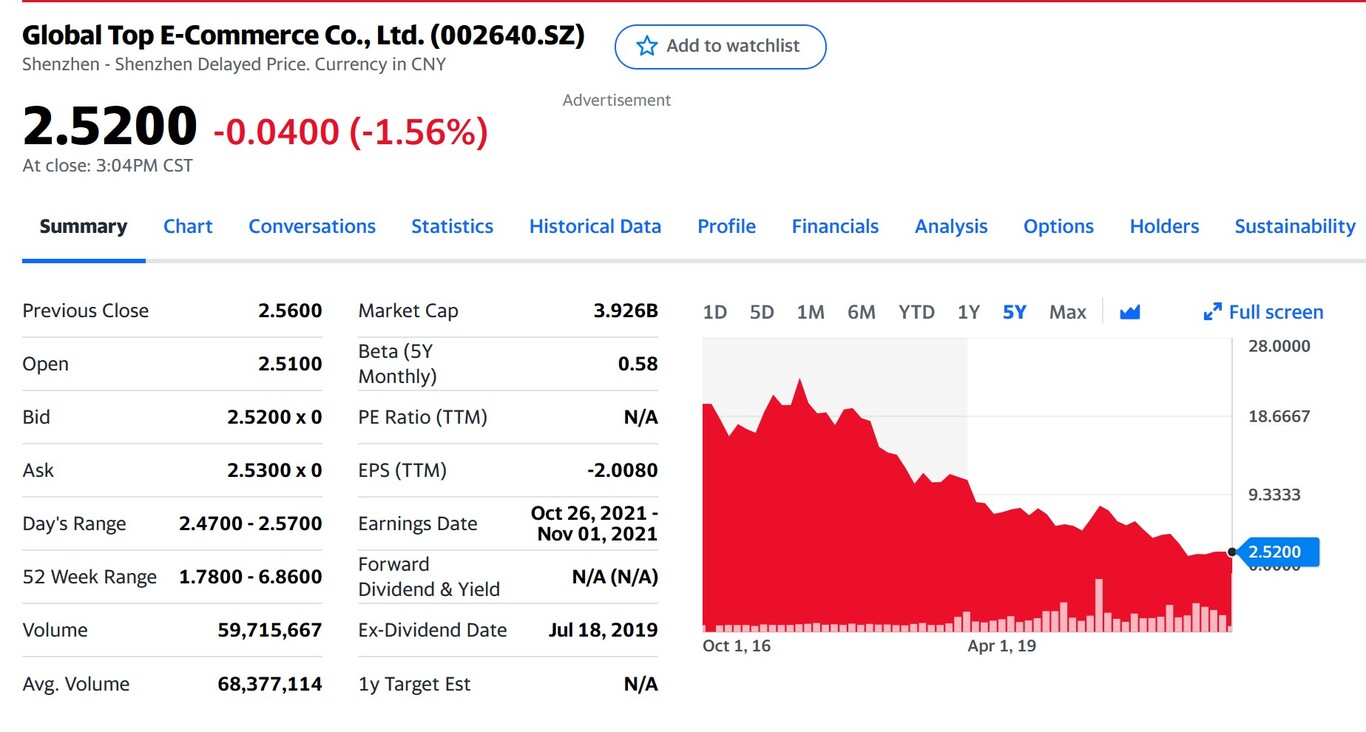Click the chart axis label 18.6667
This screenshot has width=1366, height=732.
tap(1279, 416)
